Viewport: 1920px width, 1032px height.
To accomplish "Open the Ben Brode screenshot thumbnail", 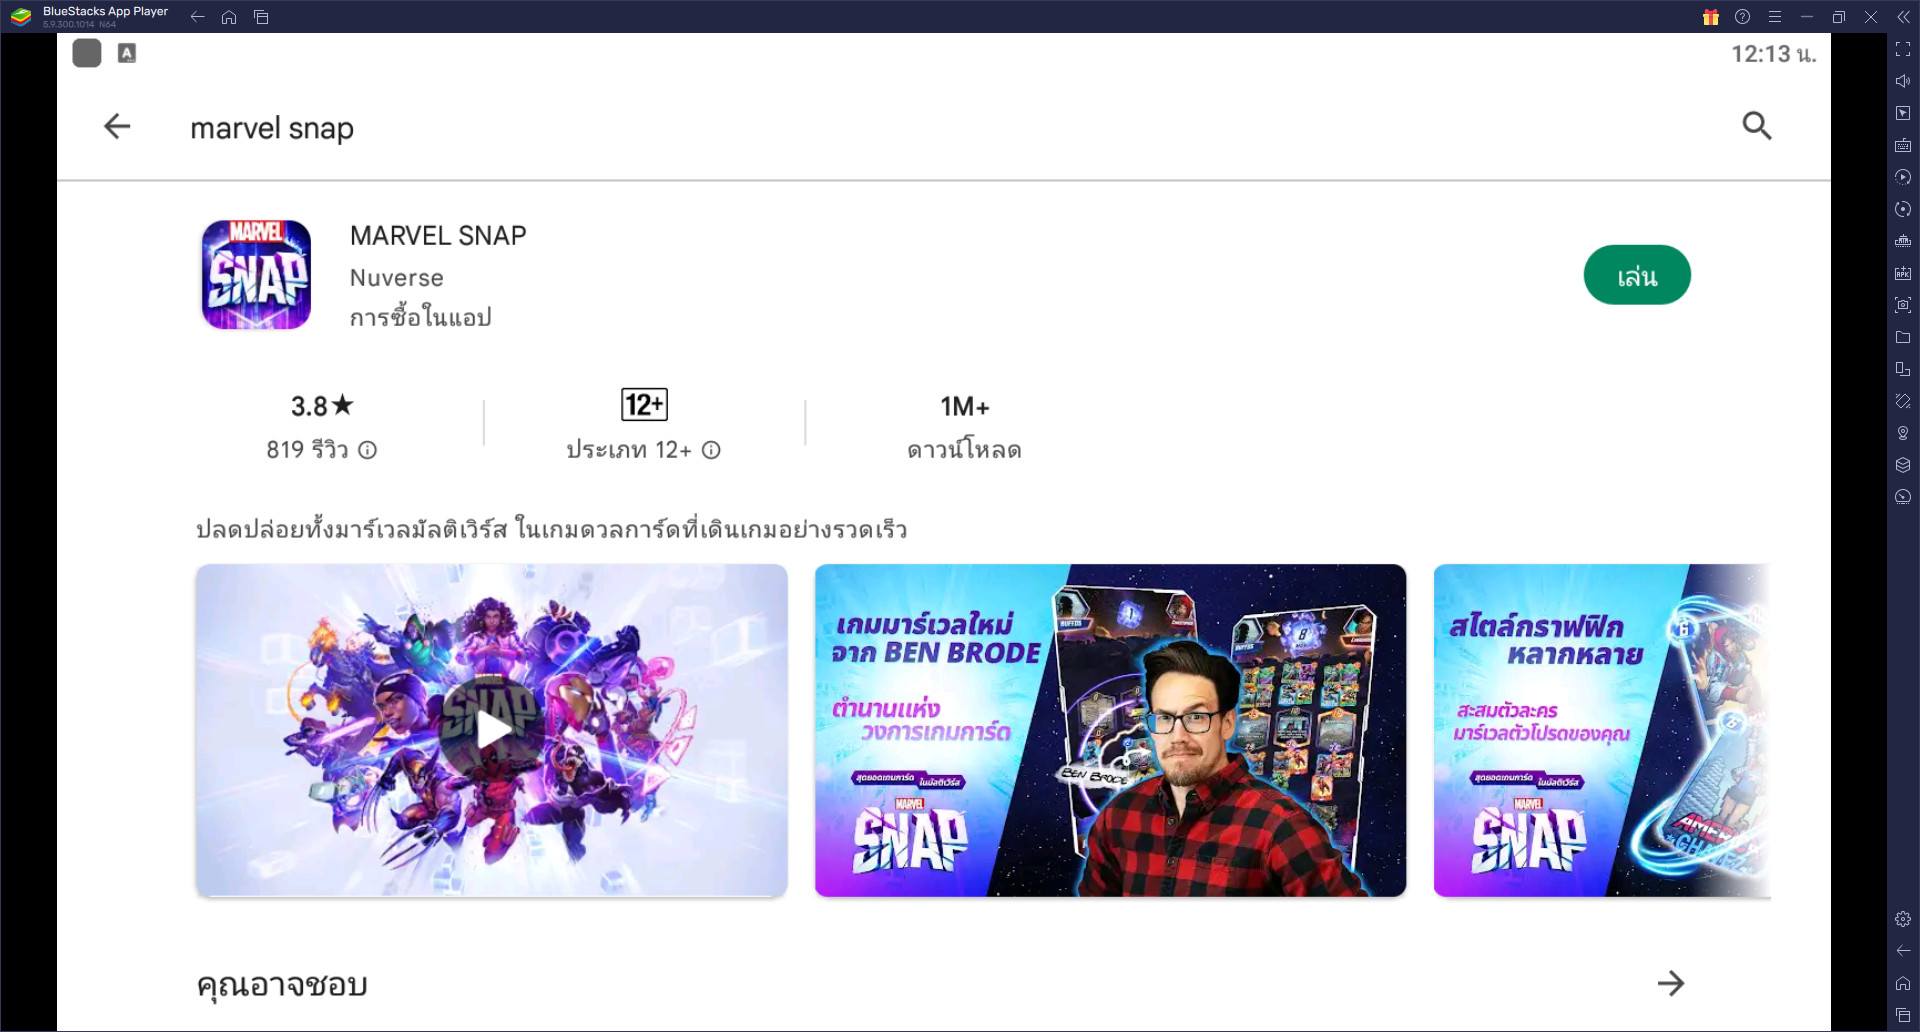I will tap(1110, 730).
